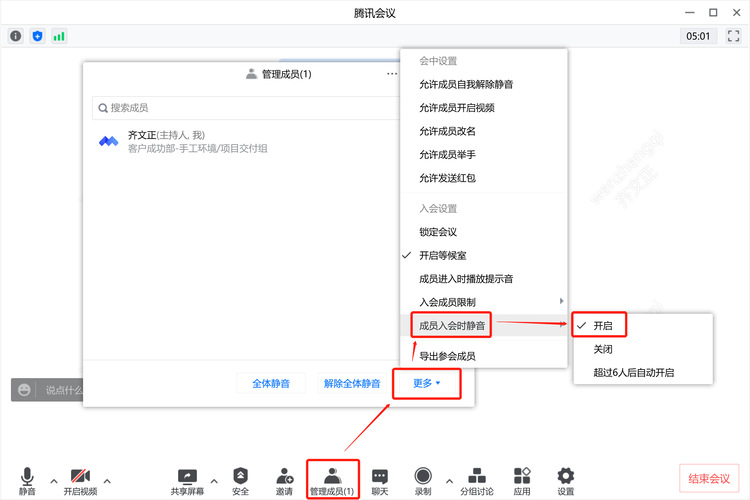Expand screen share options arrow
Screen dimensions: 750x500
point(214,481)
